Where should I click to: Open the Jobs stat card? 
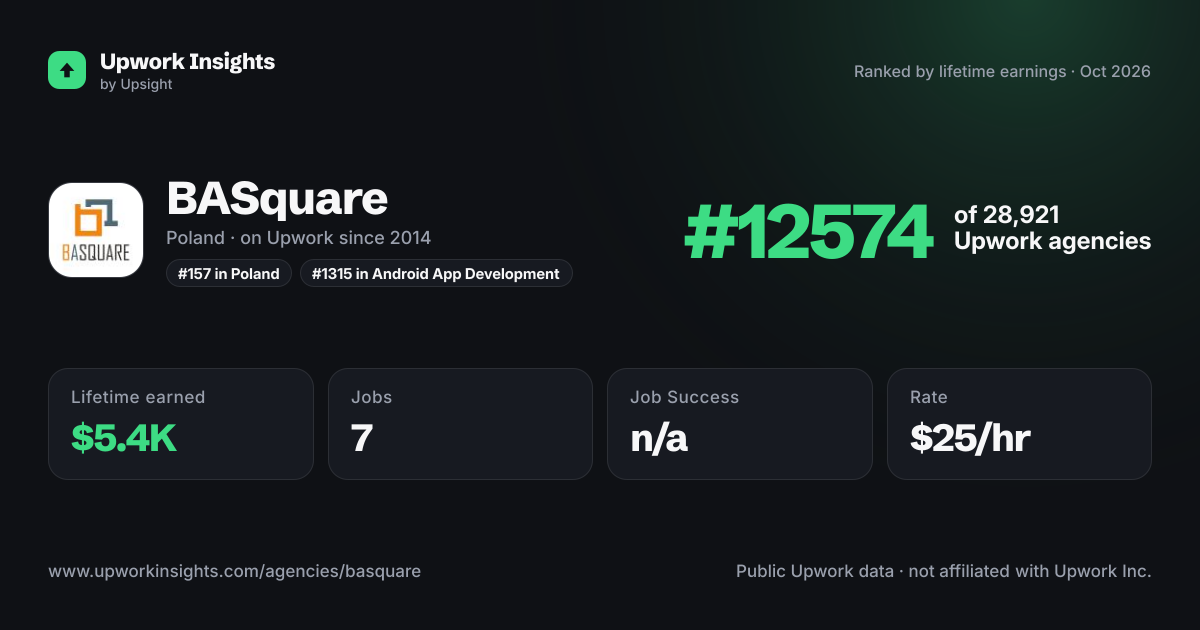click(x=460, y=424)
